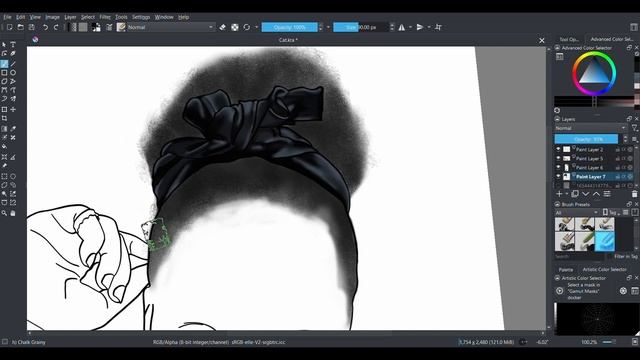Select the Text tool
Image resolution: width=640 pixels, height=360 pixels.
(x=13, y=44)
